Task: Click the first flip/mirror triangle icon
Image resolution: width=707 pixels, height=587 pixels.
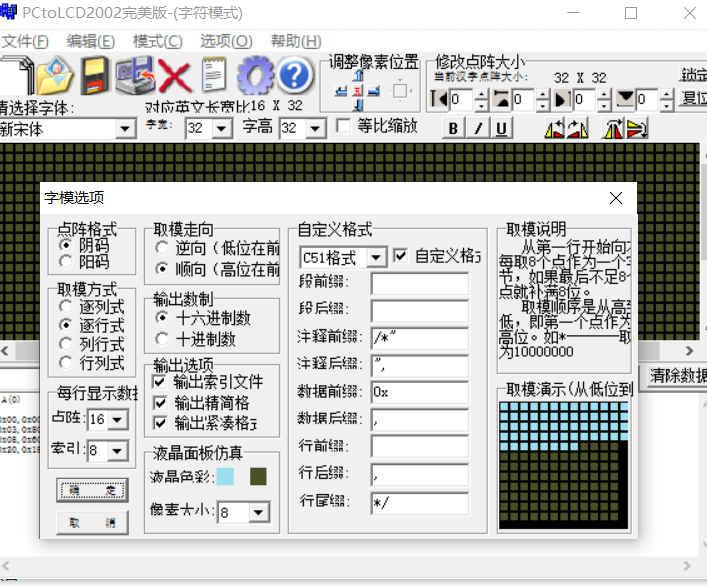Action: click(x=555, y=129)
